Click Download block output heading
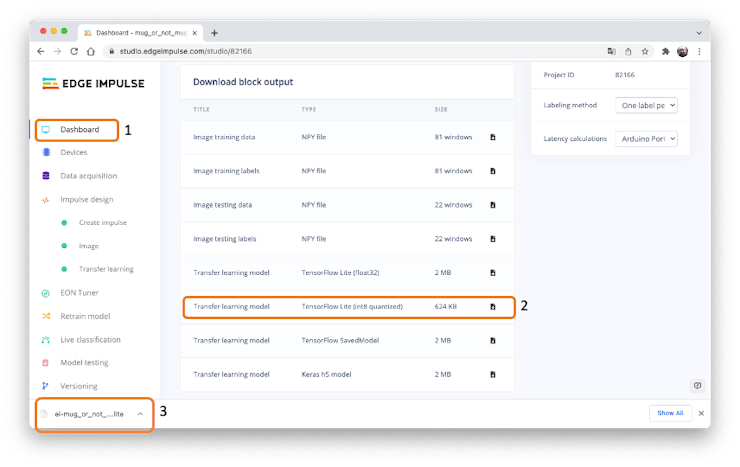 243,82
